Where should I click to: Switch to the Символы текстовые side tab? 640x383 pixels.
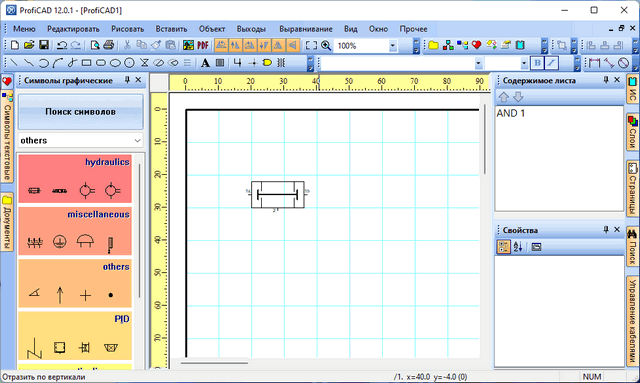[7, 136]
